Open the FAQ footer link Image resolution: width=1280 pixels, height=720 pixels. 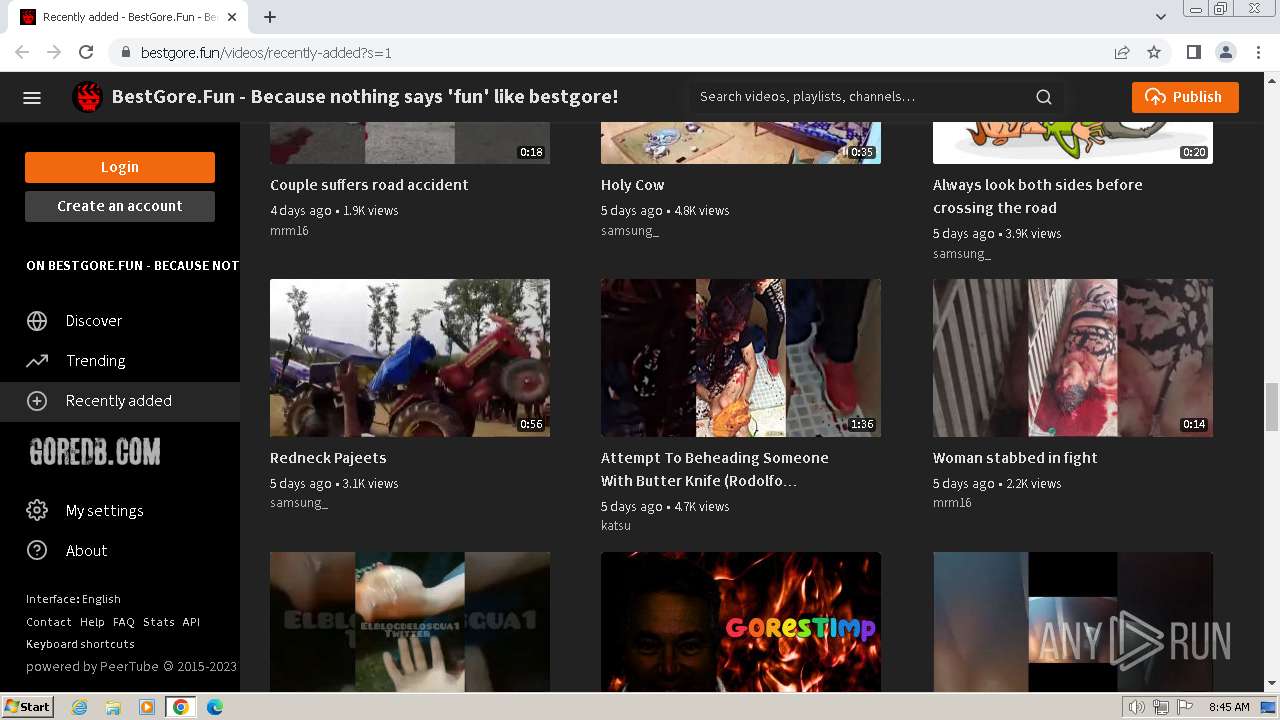click(x=124, y=622)
